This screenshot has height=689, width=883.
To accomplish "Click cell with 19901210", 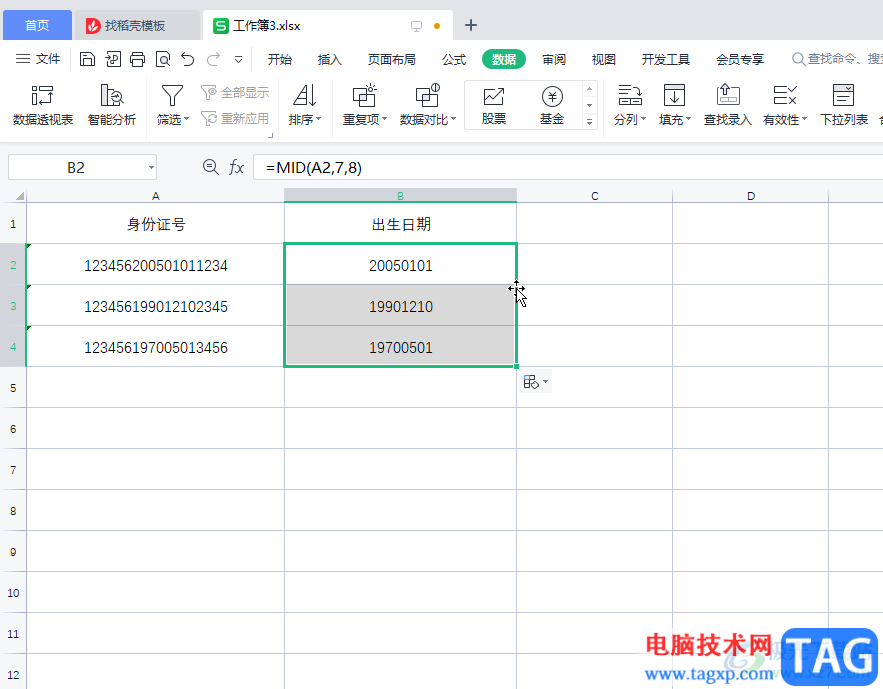I will (400, 306).
